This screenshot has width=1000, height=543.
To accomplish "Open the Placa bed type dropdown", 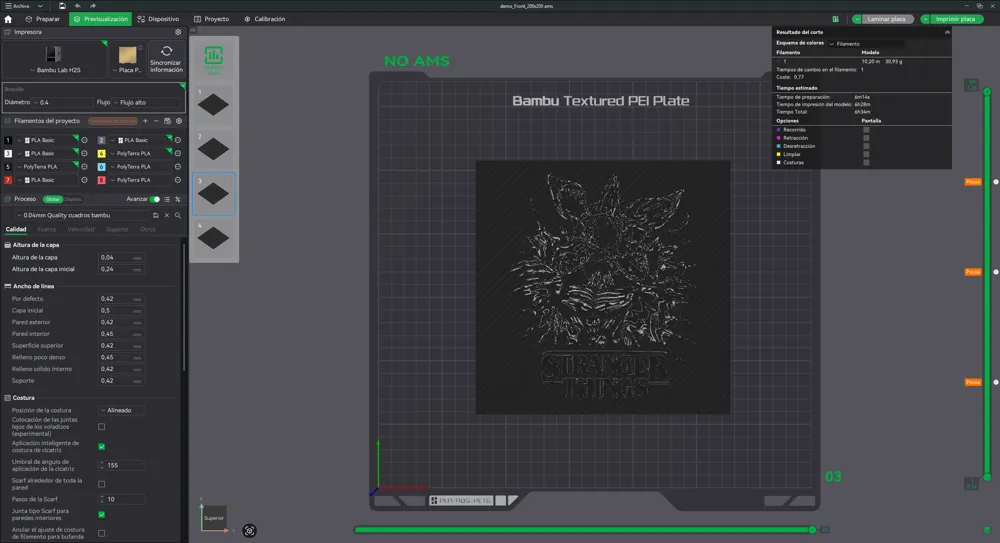I will pos(127,70).
